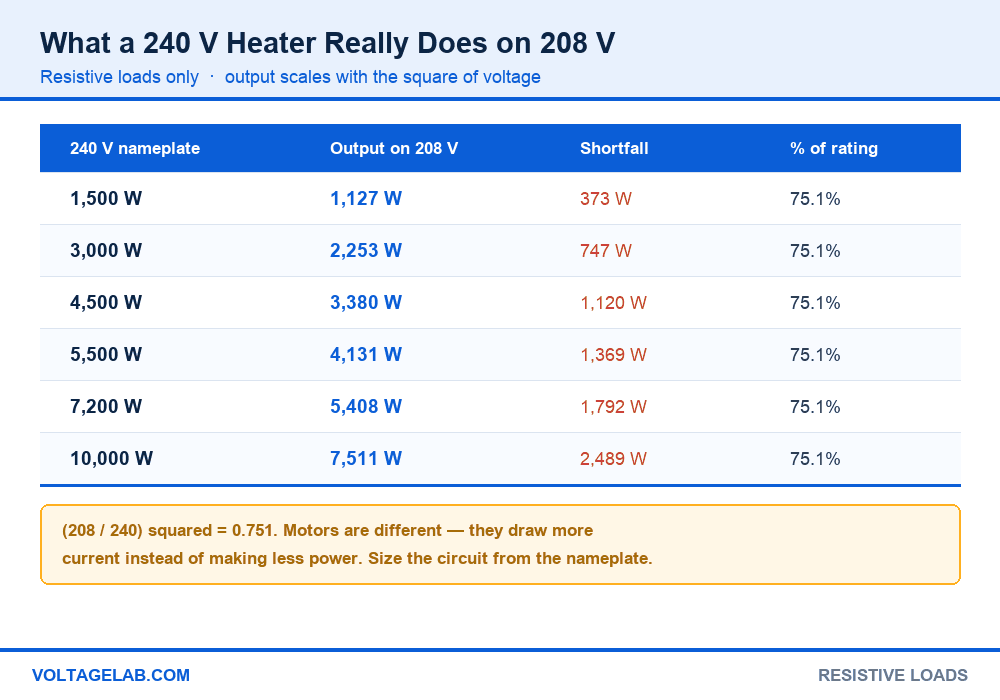Image resolution: width=1000 pixels, height=700 pixels.
Task: Select the '1,369 W' shortfall cell
Action: [613, 355]
